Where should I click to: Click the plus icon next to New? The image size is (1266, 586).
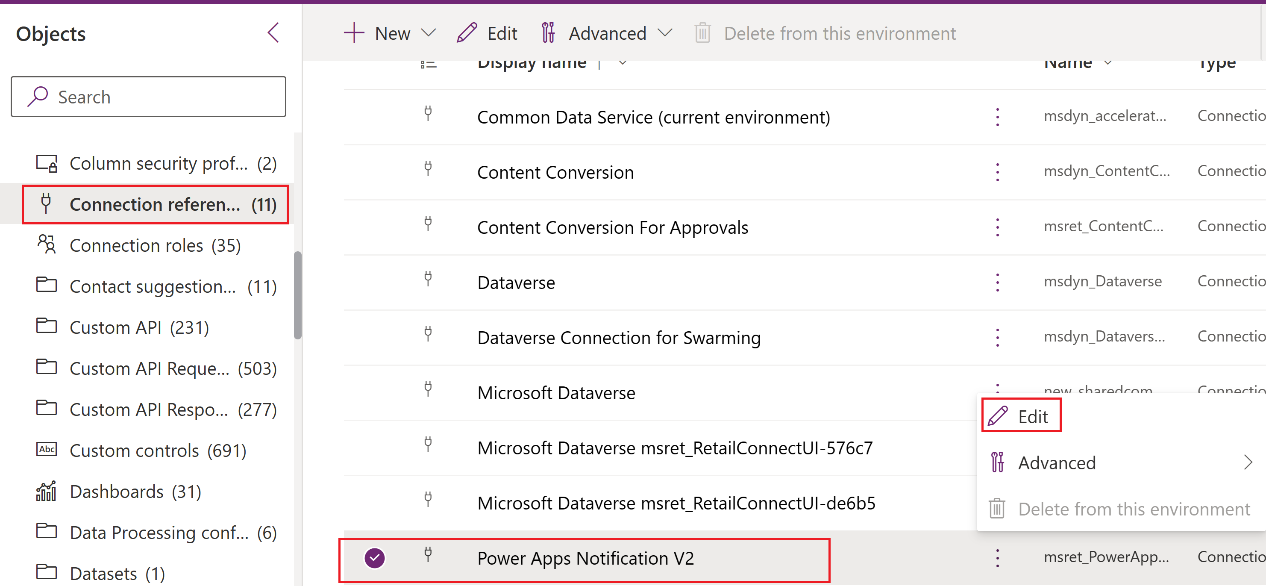tap(353, 33)
